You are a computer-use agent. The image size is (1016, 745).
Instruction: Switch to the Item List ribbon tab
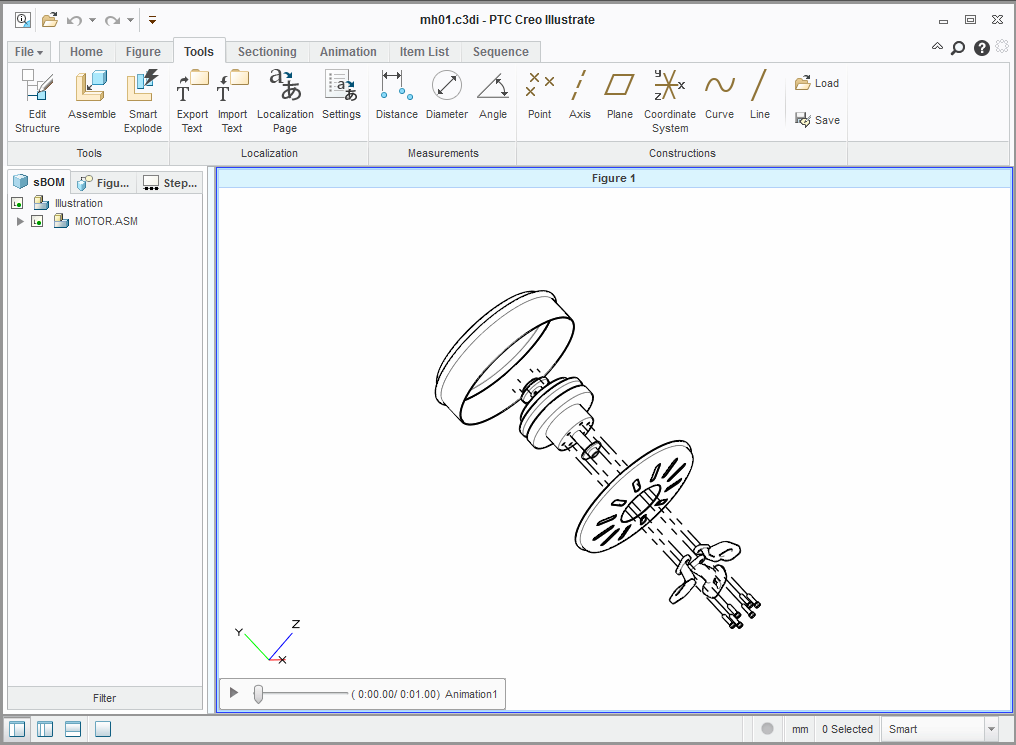(x=424, y=52)
